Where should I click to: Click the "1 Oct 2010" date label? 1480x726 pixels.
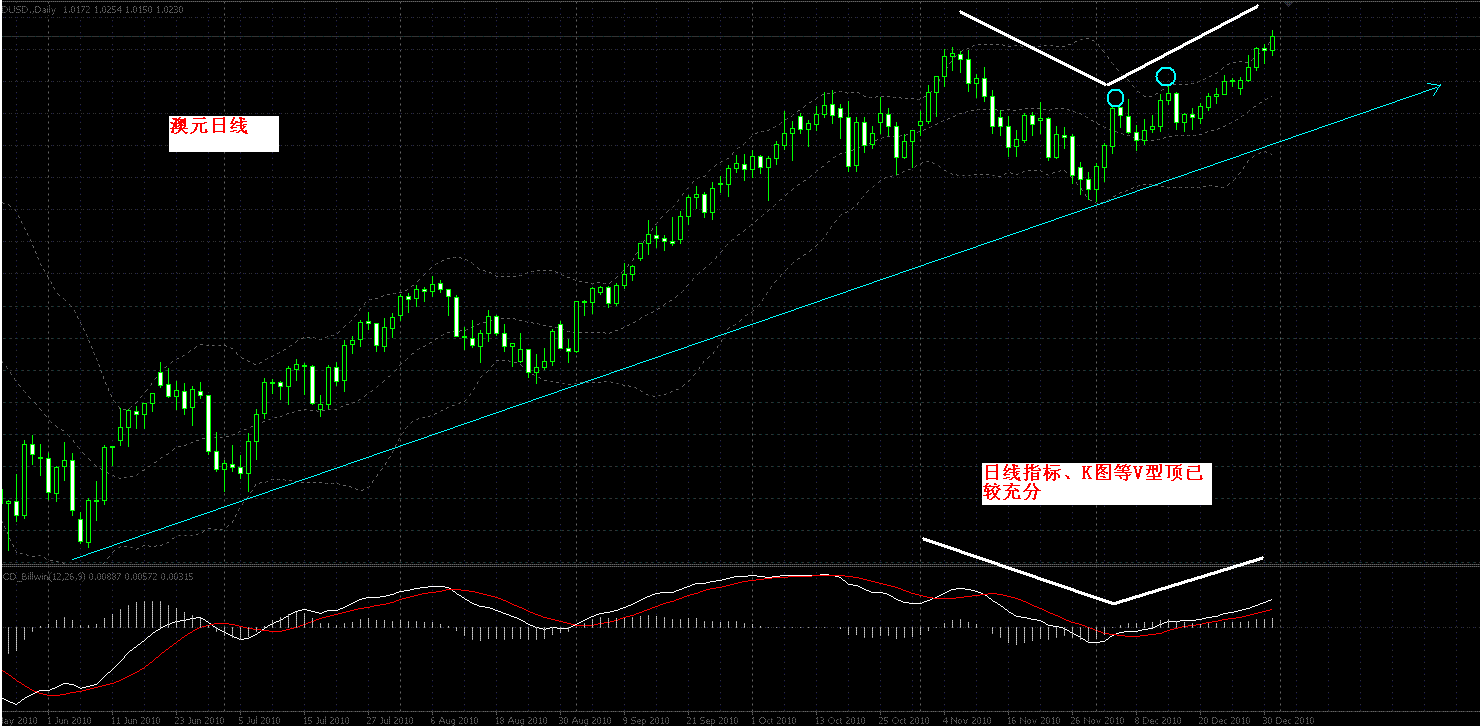[776, 720]
